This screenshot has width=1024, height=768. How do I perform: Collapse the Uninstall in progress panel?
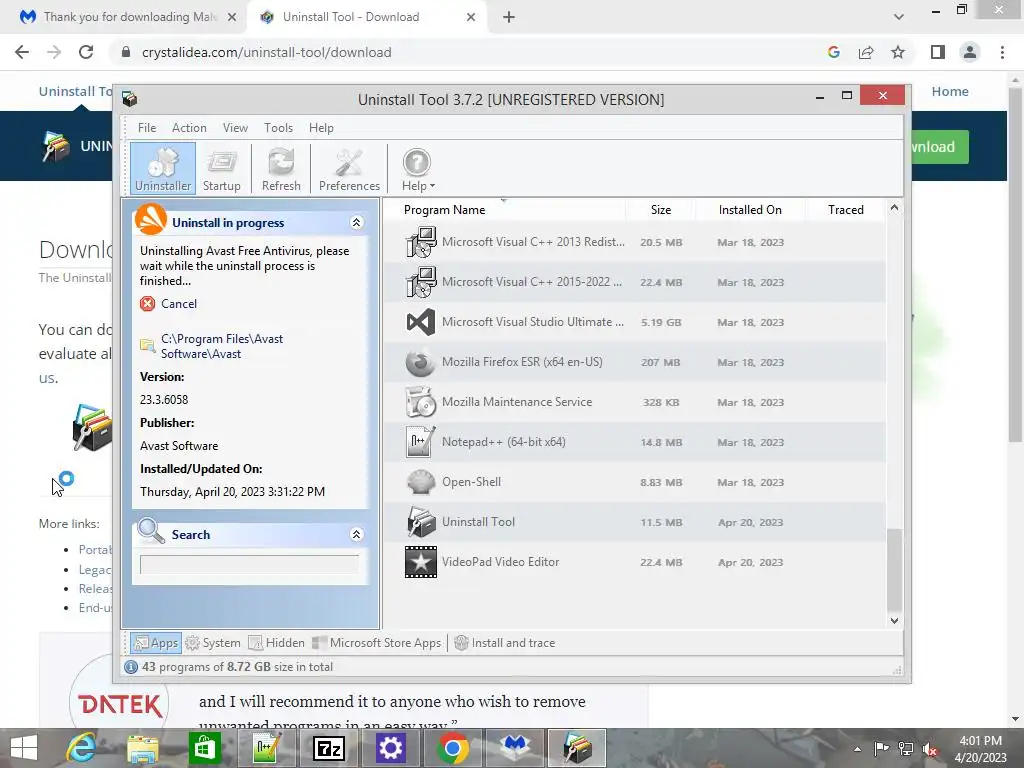click(357, 223)
